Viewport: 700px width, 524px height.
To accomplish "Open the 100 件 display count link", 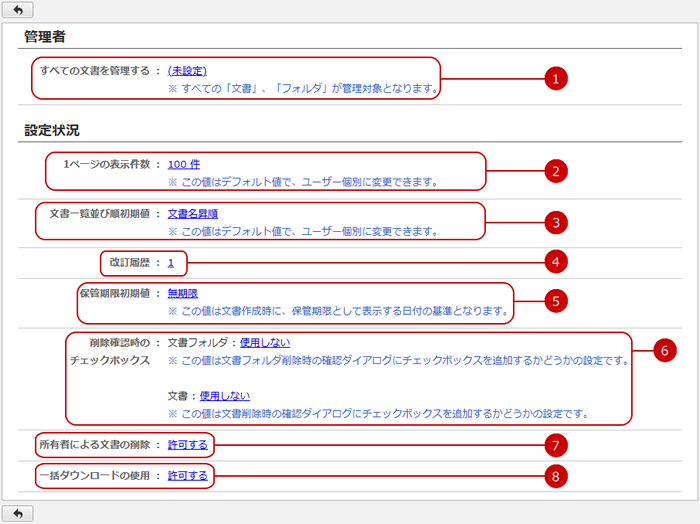I will [184, 164].
